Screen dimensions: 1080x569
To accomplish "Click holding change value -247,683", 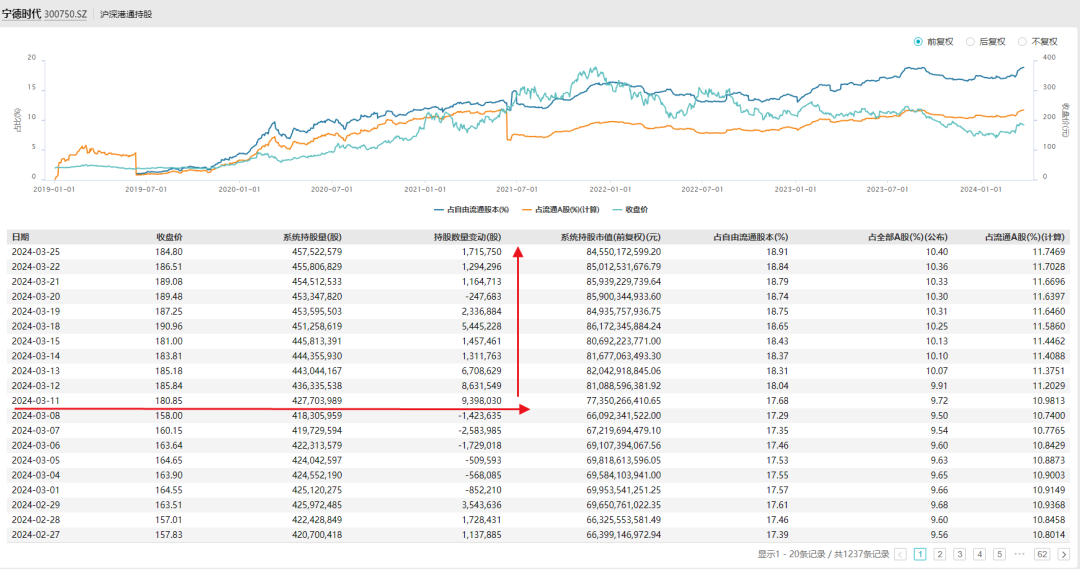I will point(482,297).
